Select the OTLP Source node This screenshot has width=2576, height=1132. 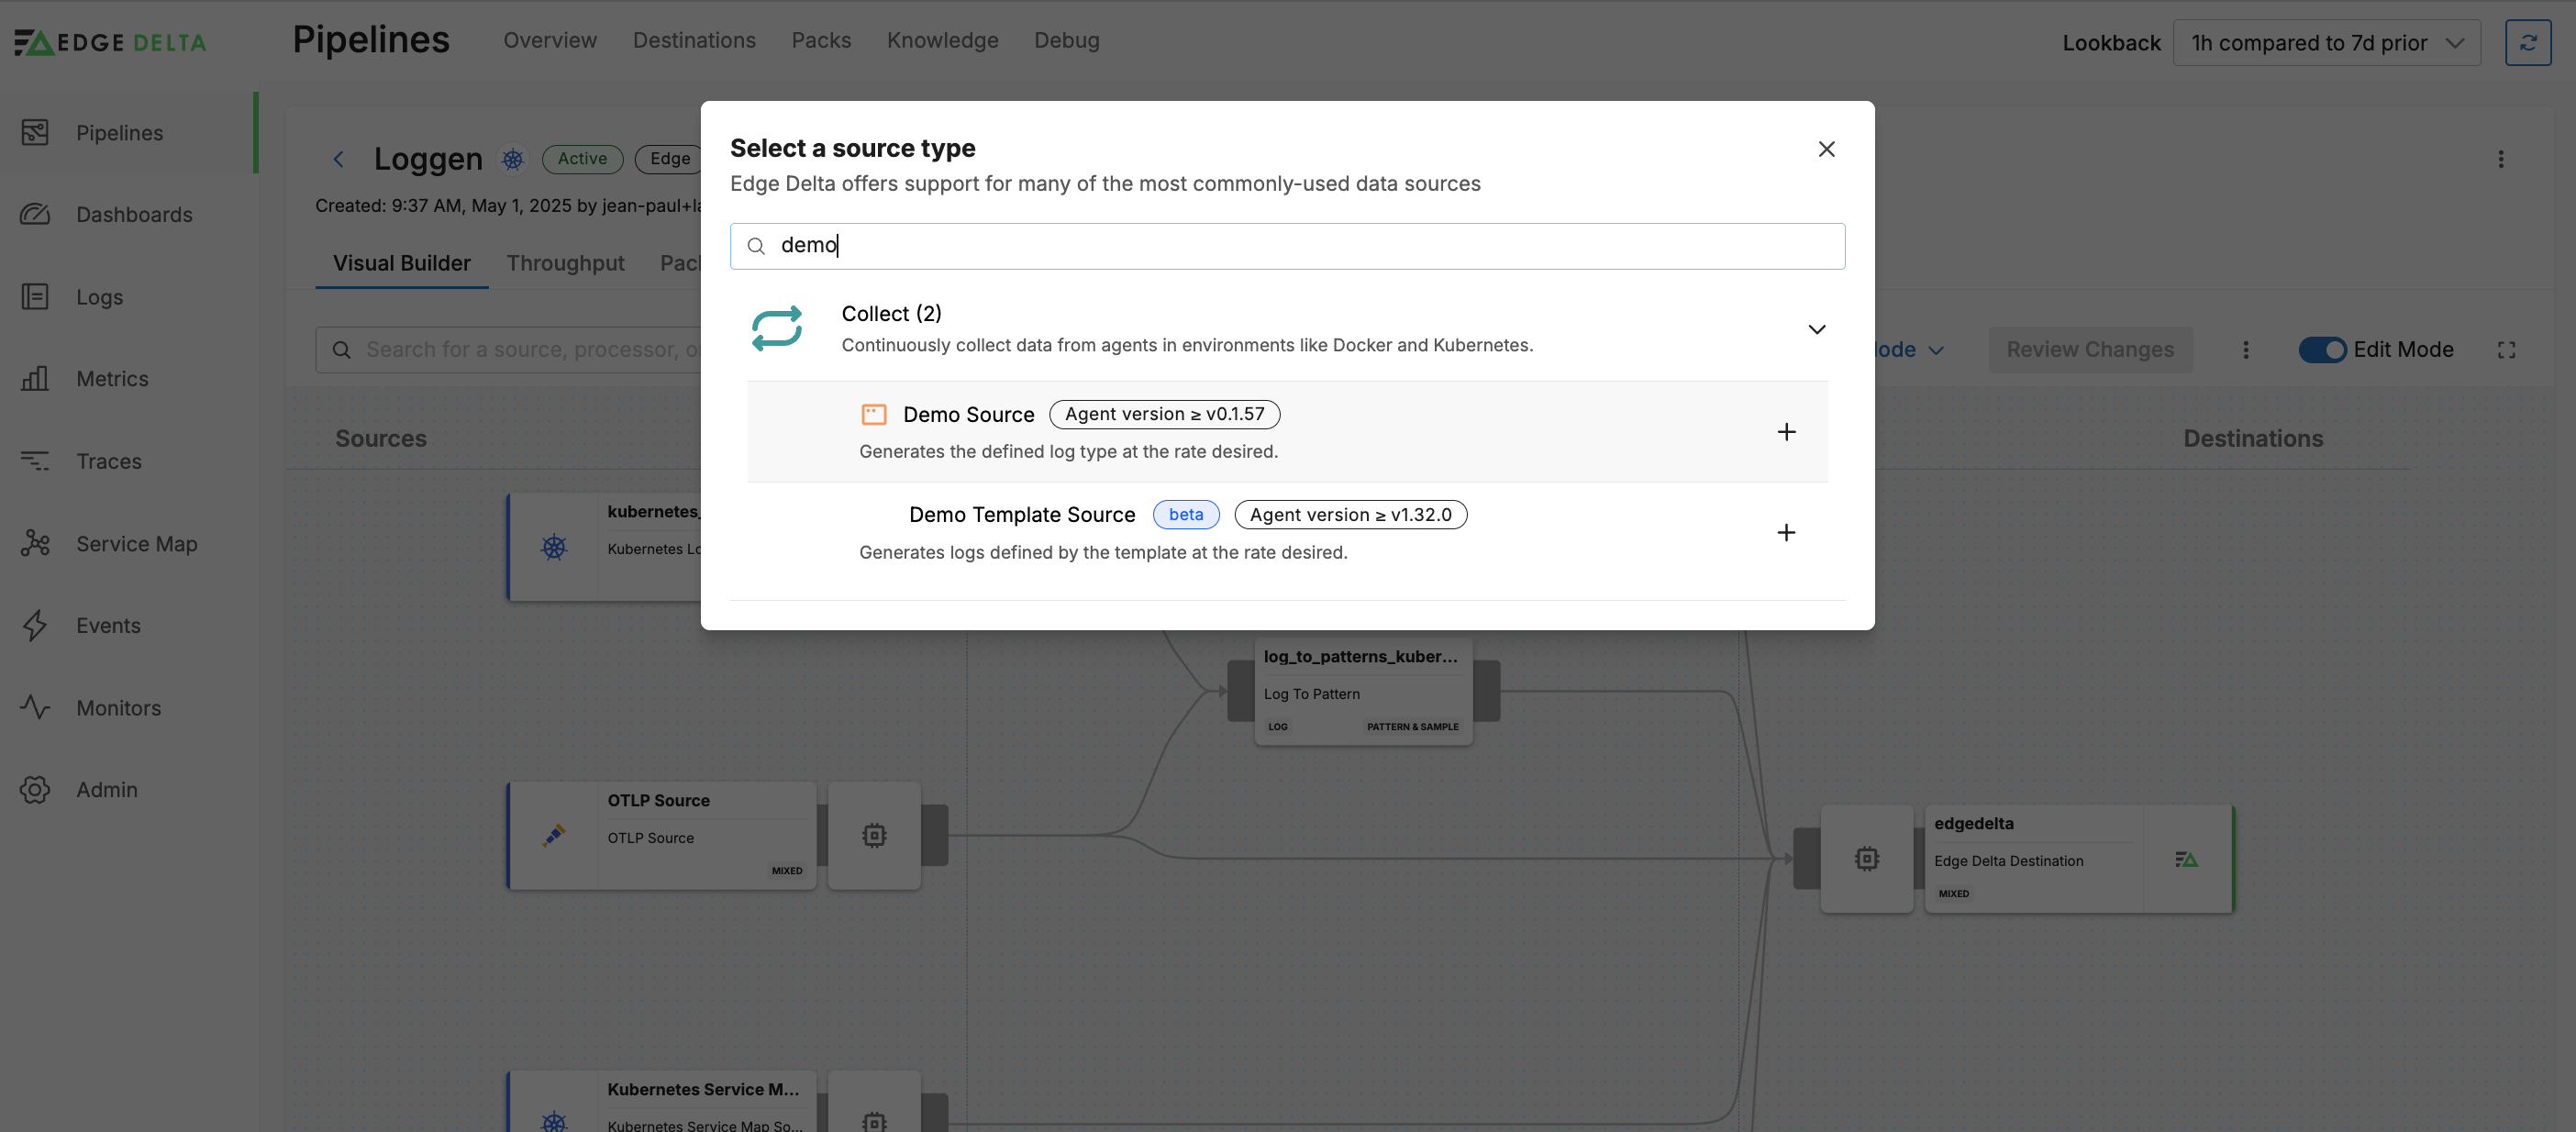661,835
